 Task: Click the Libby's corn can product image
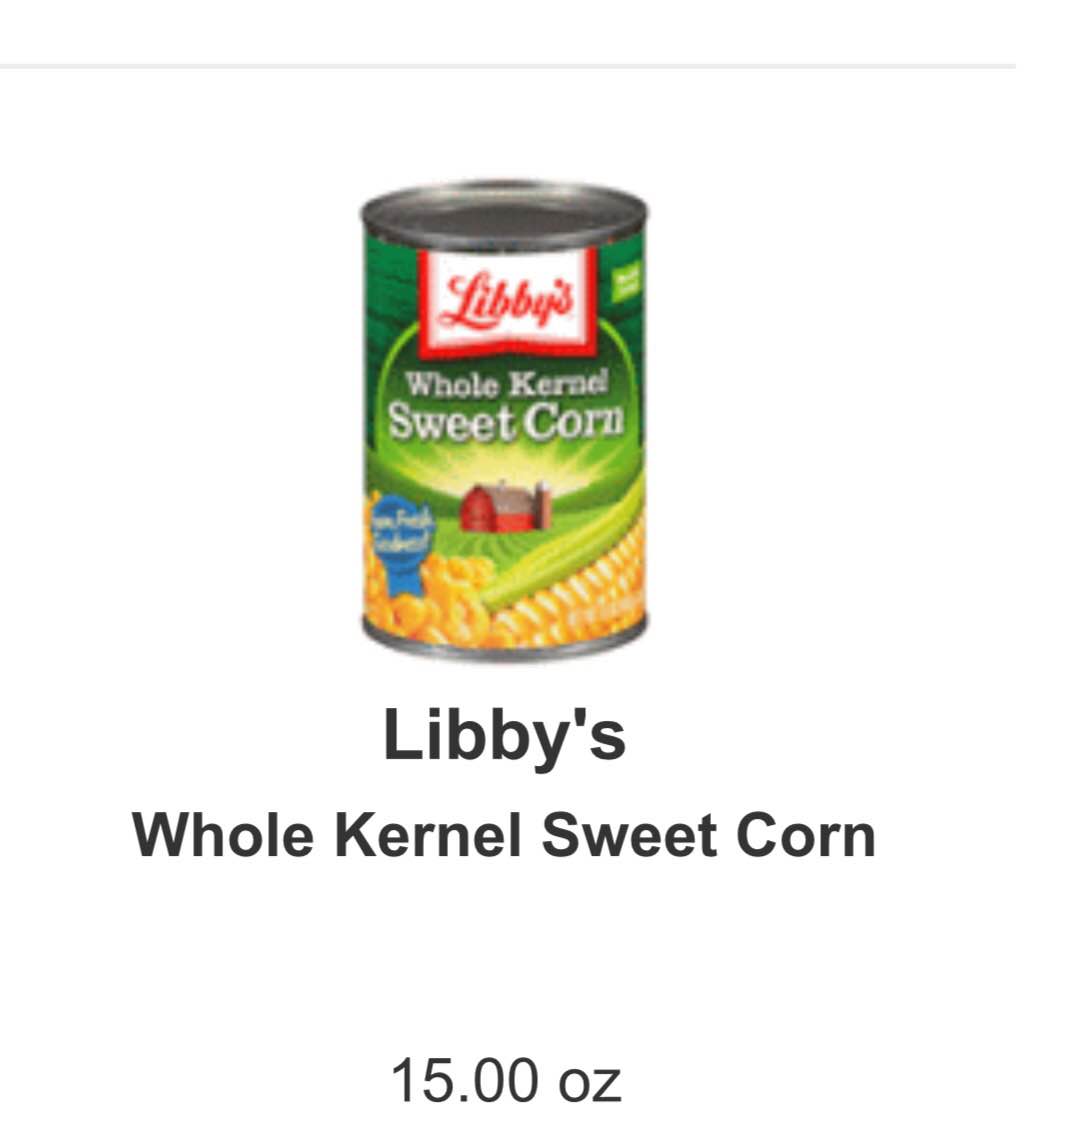click(504, 420)
